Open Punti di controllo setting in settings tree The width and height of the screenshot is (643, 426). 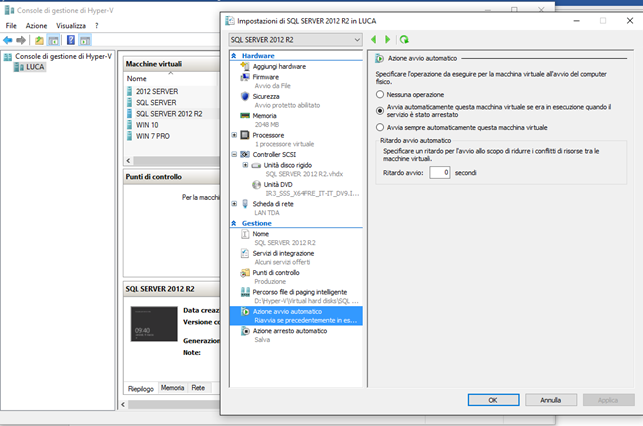(276, 273)
